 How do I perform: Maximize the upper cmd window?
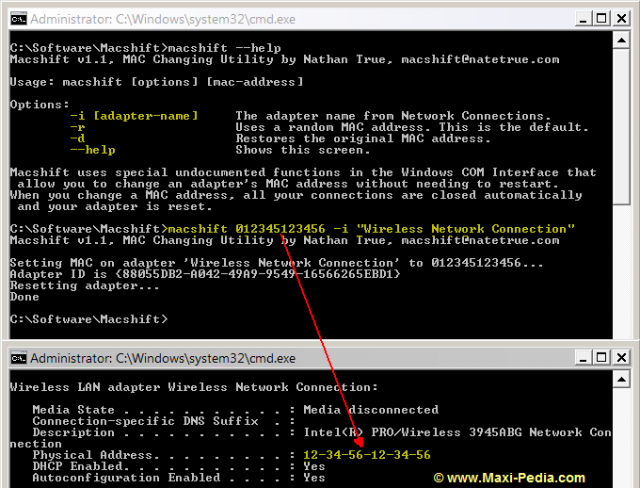tap(602, 18)
